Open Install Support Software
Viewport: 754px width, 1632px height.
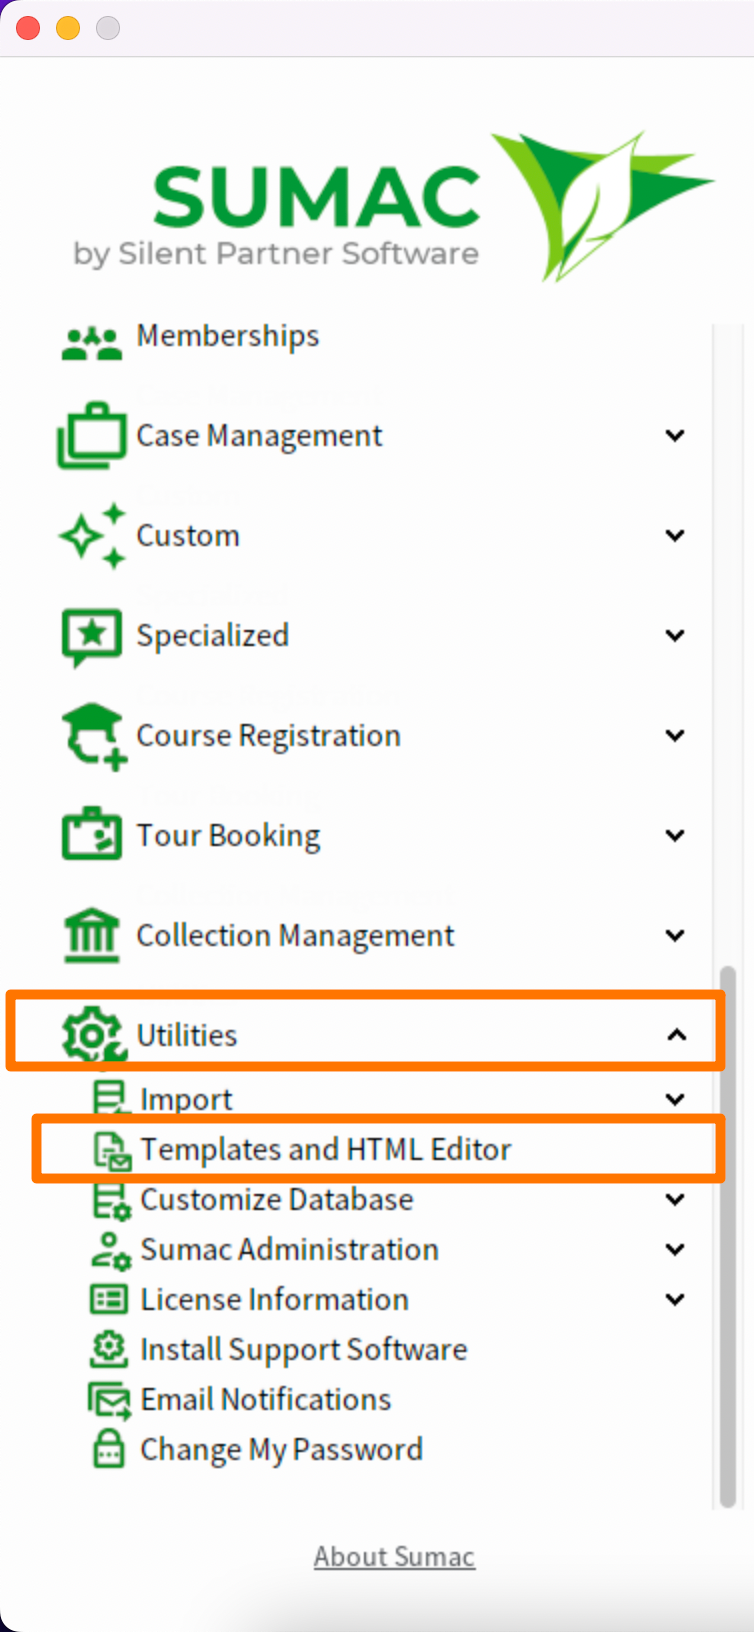tap(304, 1350)
